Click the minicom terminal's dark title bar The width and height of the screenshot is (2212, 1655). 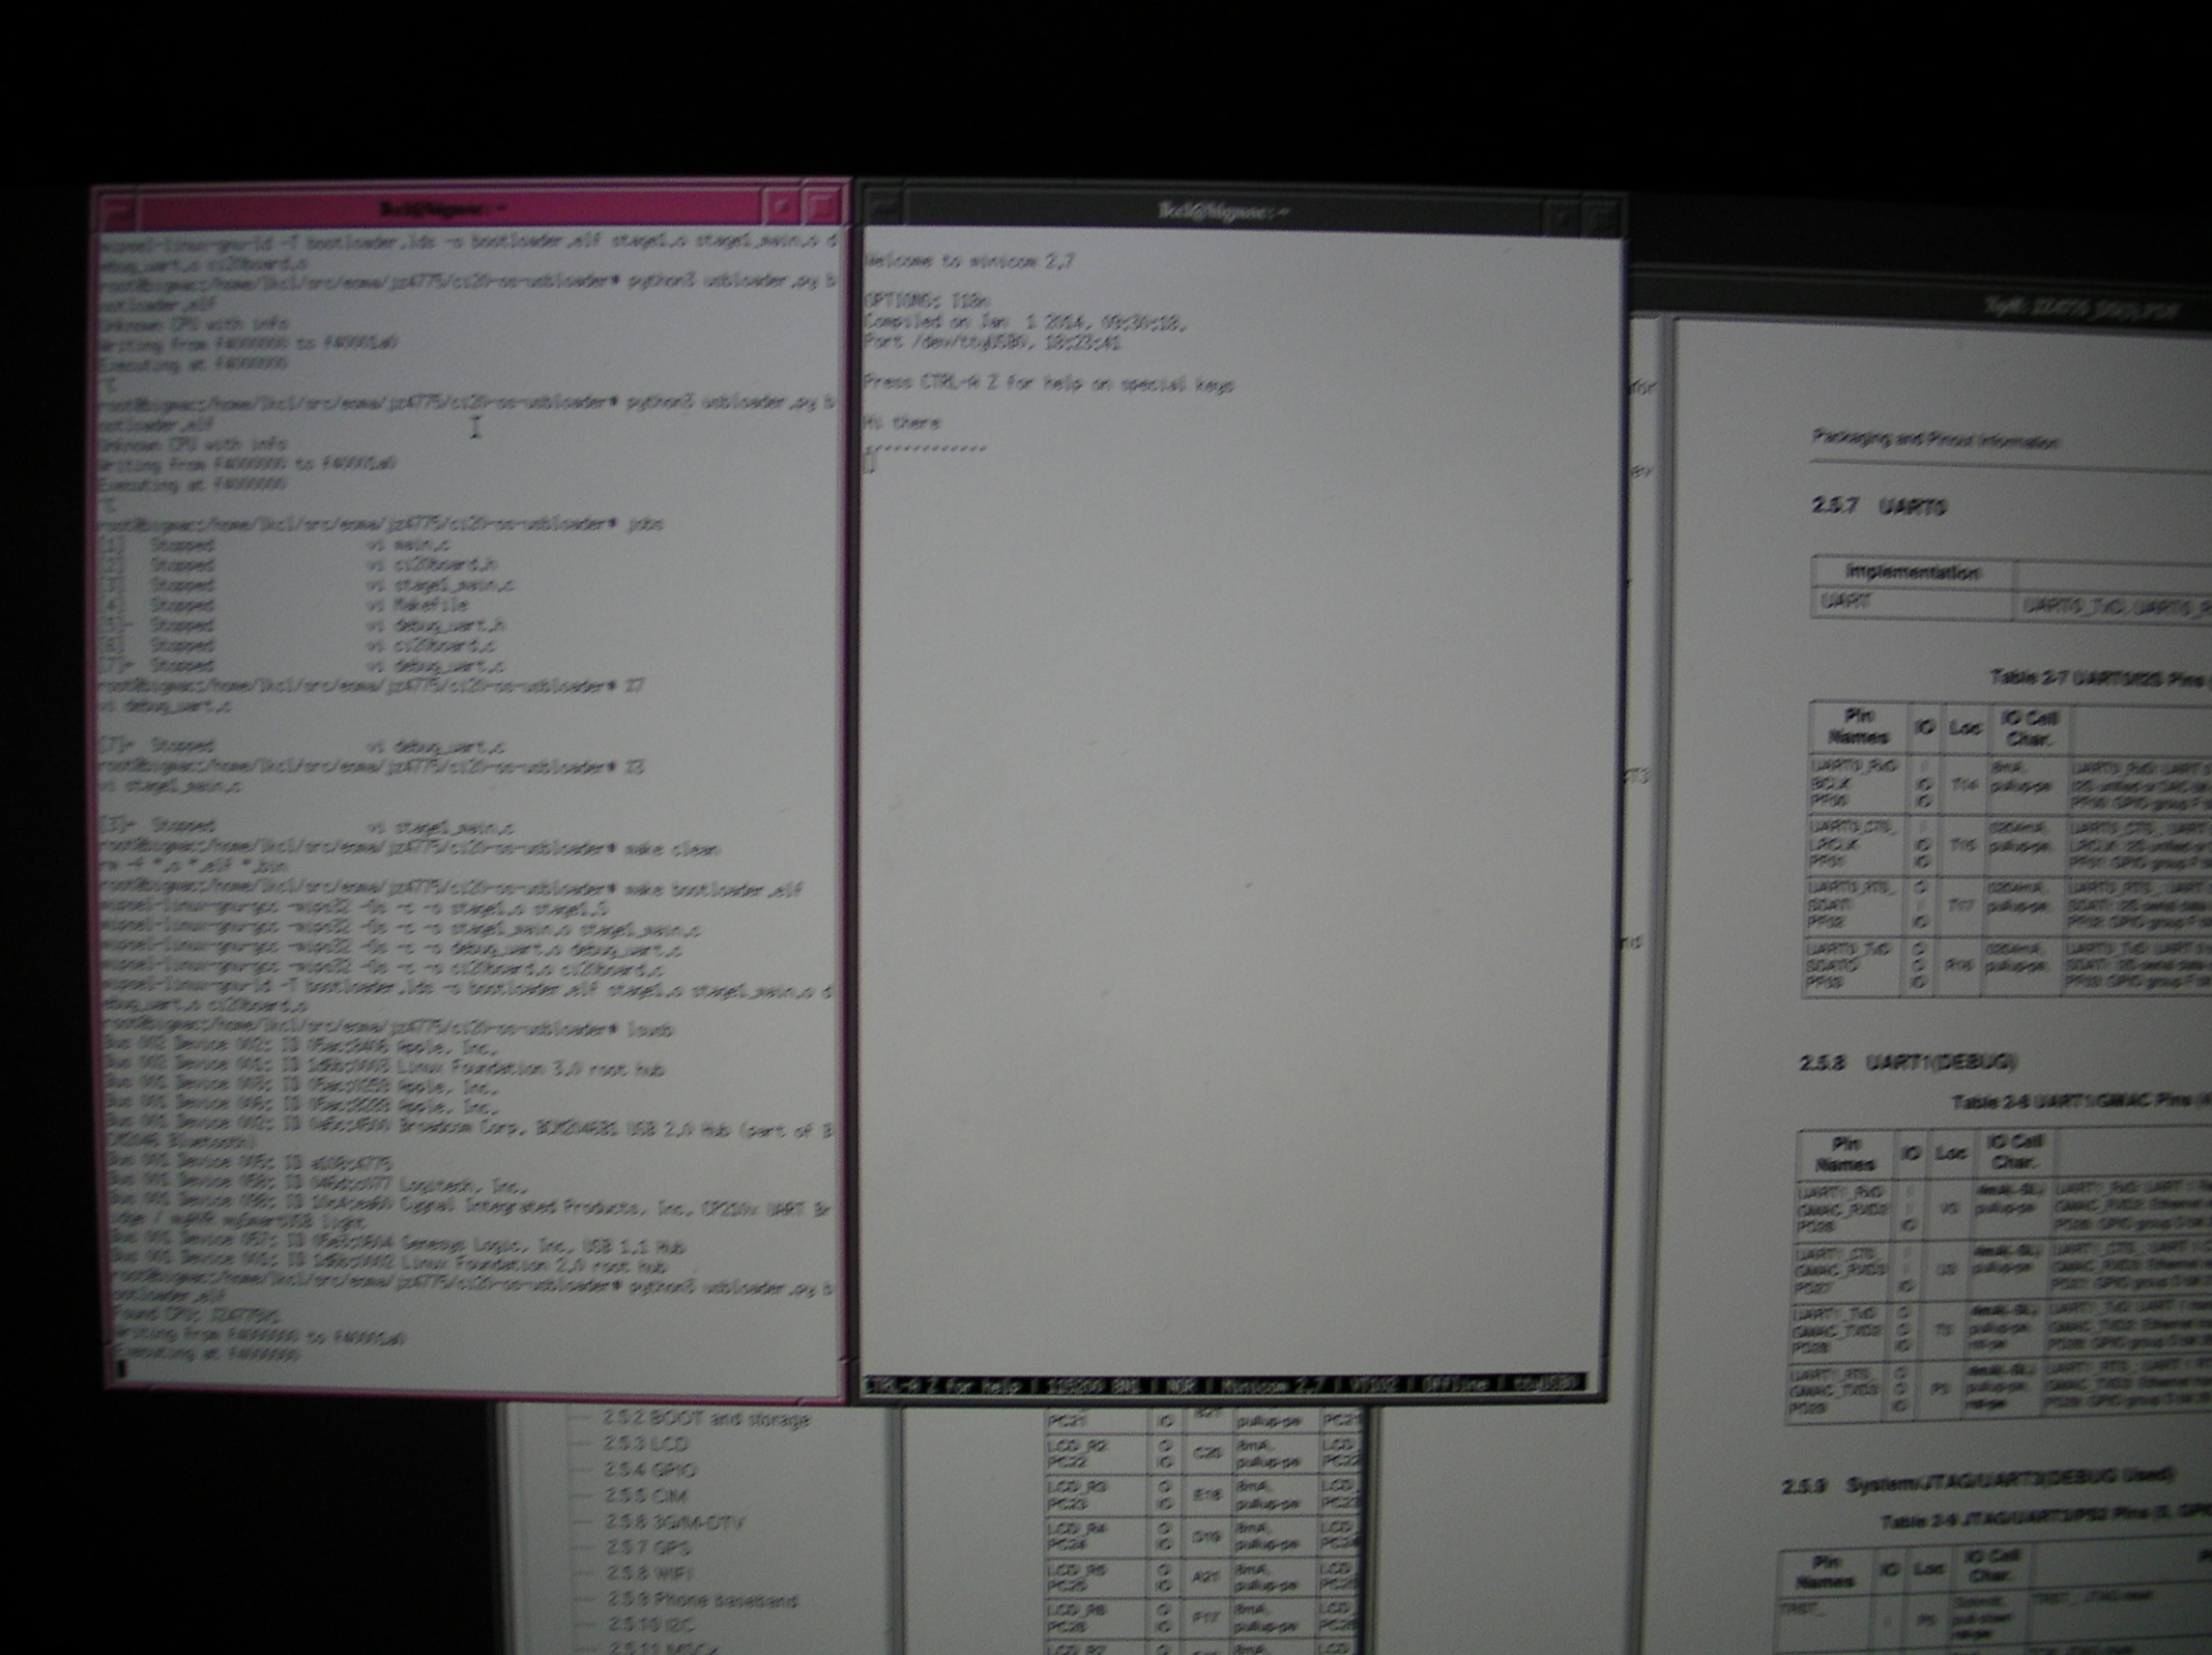tap(1222, 212)
